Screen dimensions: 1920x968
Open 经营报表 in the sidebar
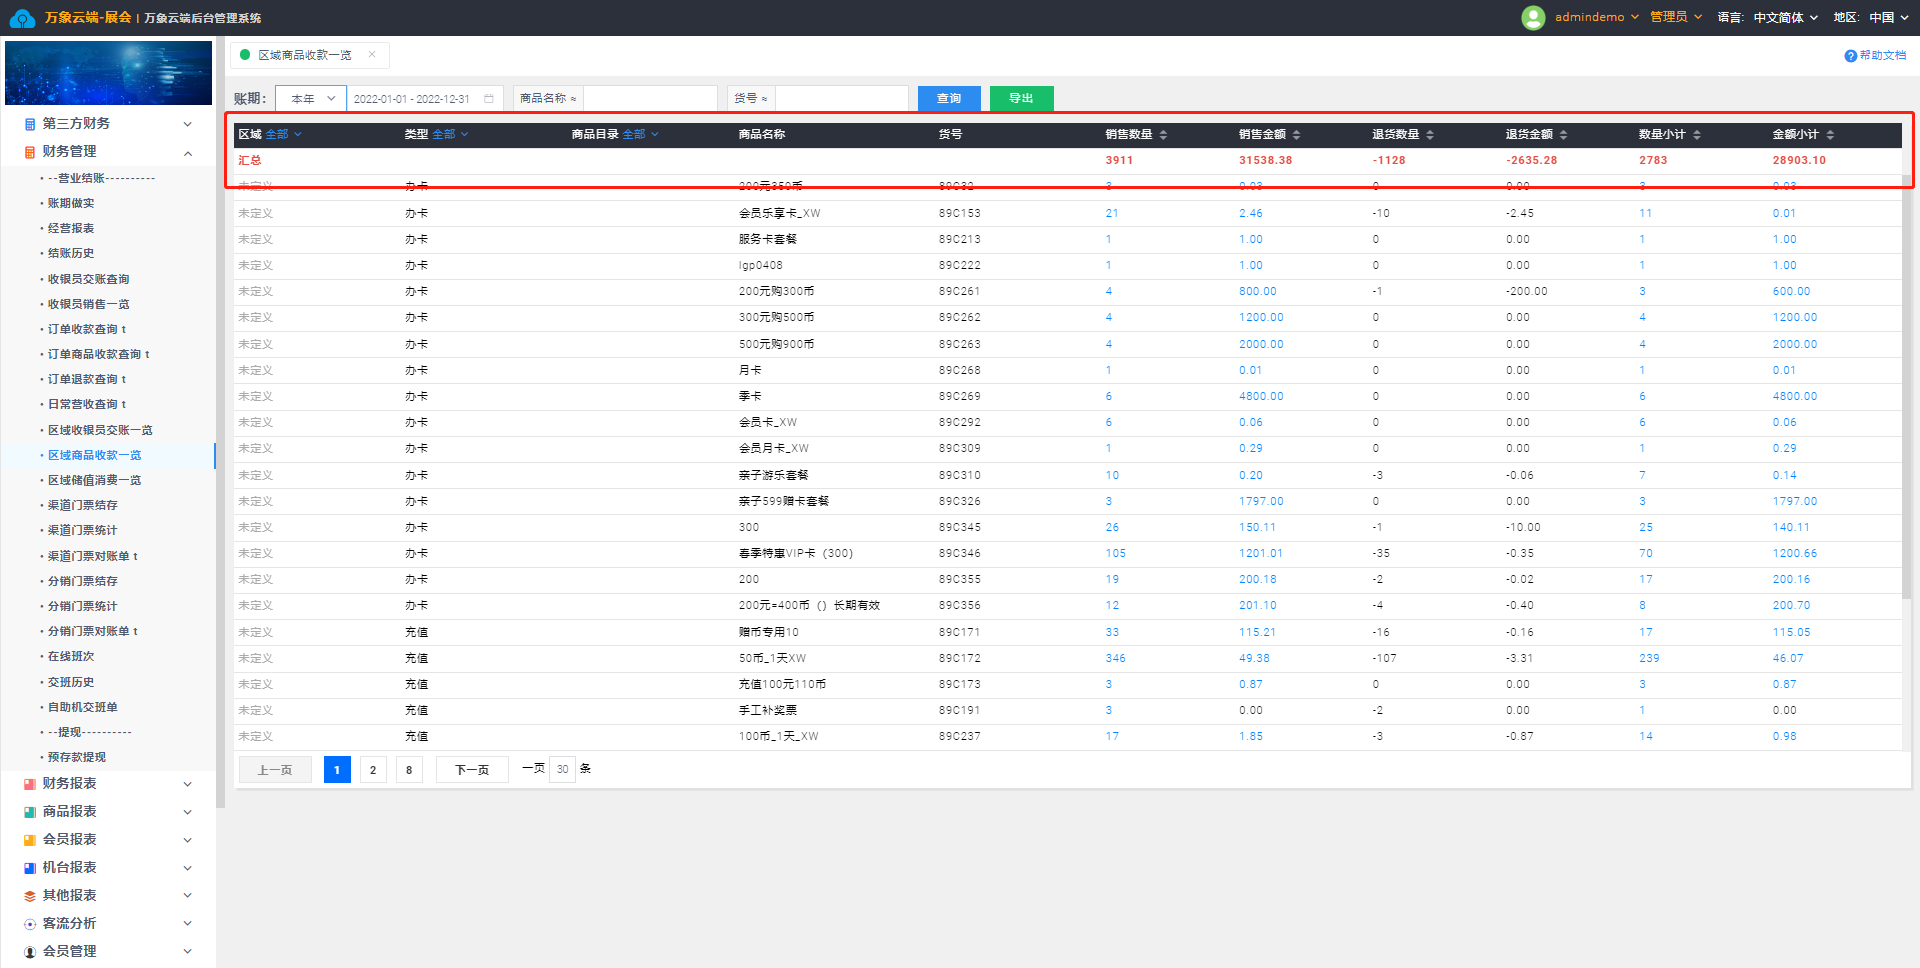click(71, 228)
